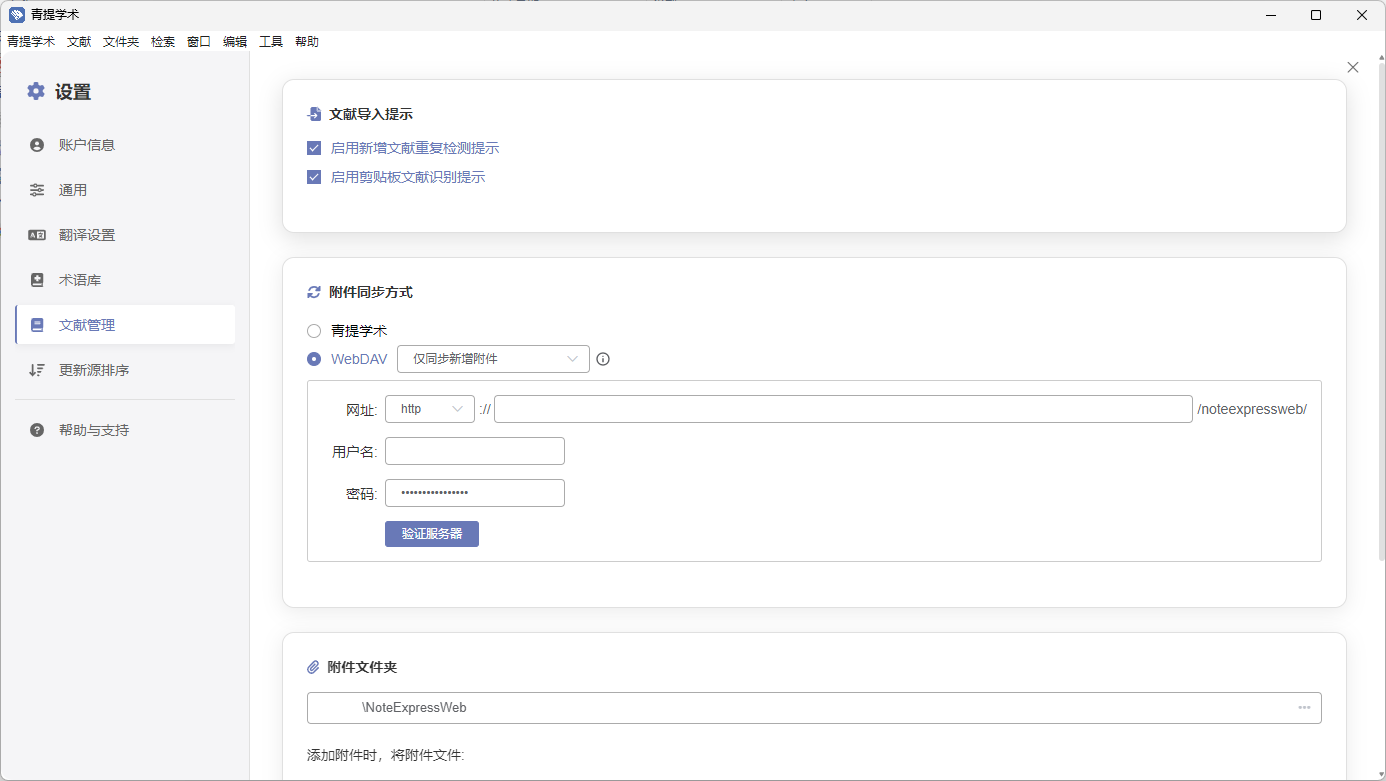
Task: Open the 工具 menu
Action: (271, 42)
